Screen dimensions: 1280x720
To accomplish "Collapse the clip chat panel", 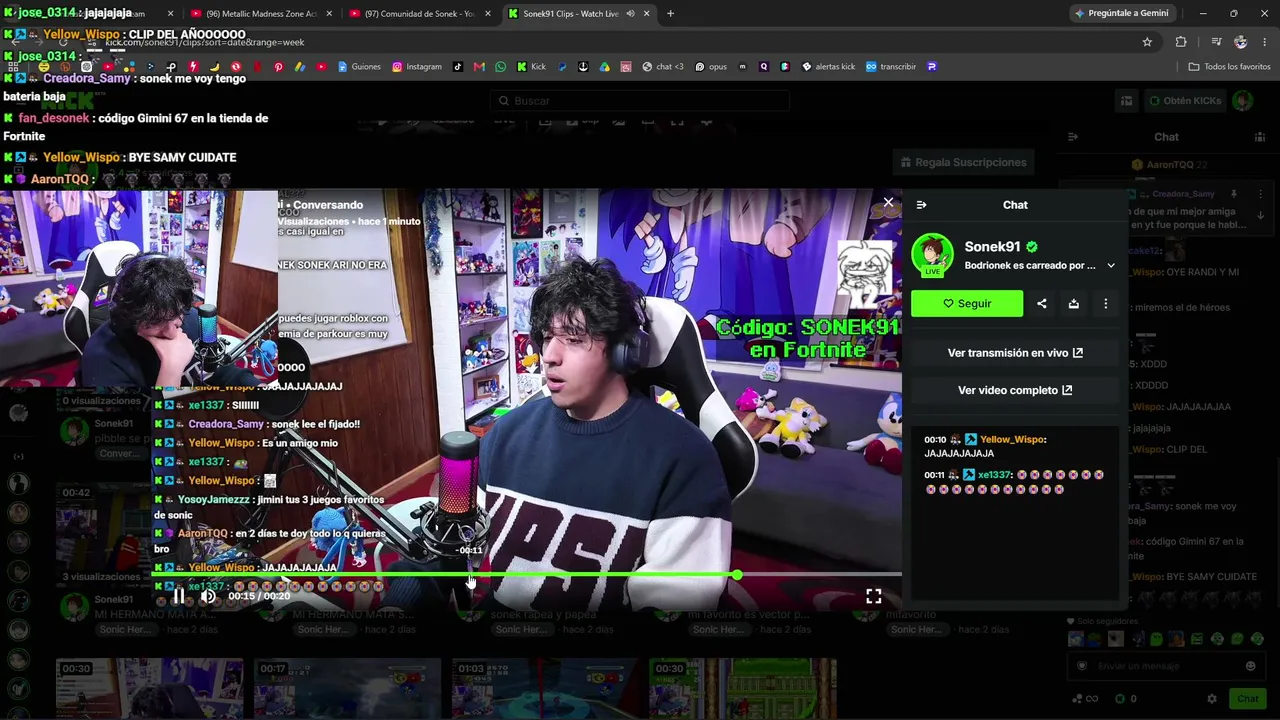I will click(921, 205).
